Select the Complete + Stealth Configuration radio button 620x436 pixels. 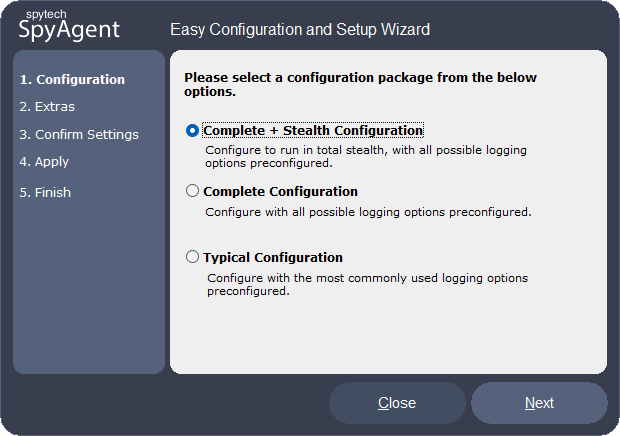click(192, 130)
